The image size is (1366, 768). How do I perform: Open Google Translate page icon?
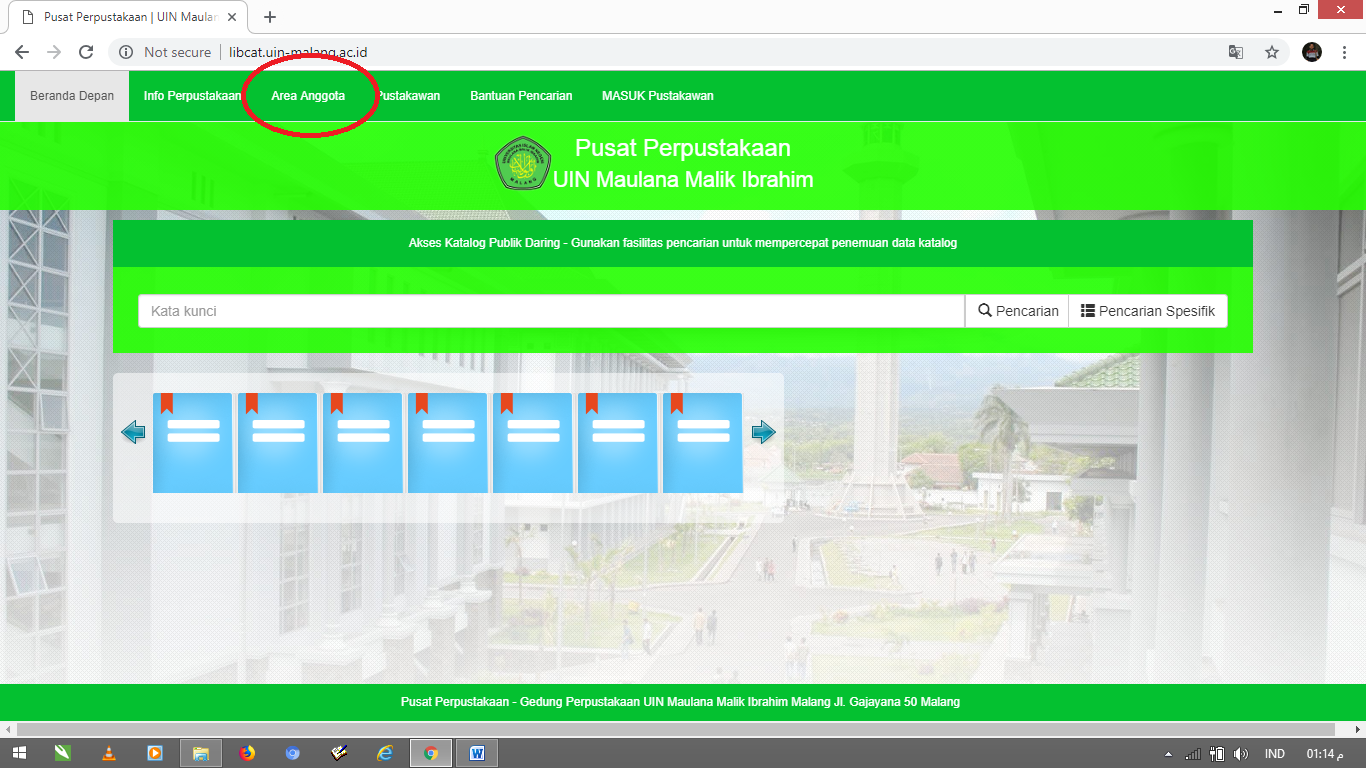click(x=1236, y=52)
